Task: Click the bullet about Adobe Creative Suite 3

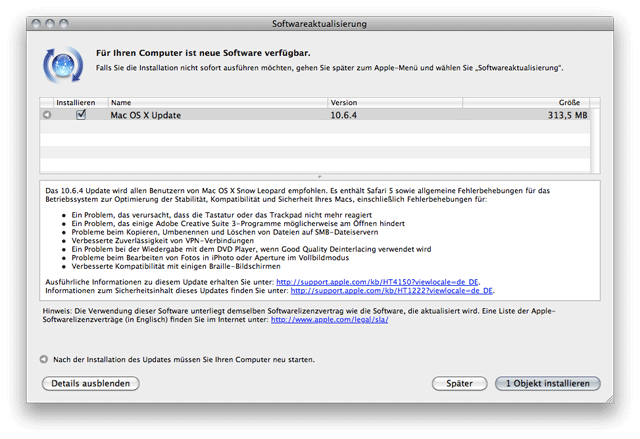Action: 238,224
